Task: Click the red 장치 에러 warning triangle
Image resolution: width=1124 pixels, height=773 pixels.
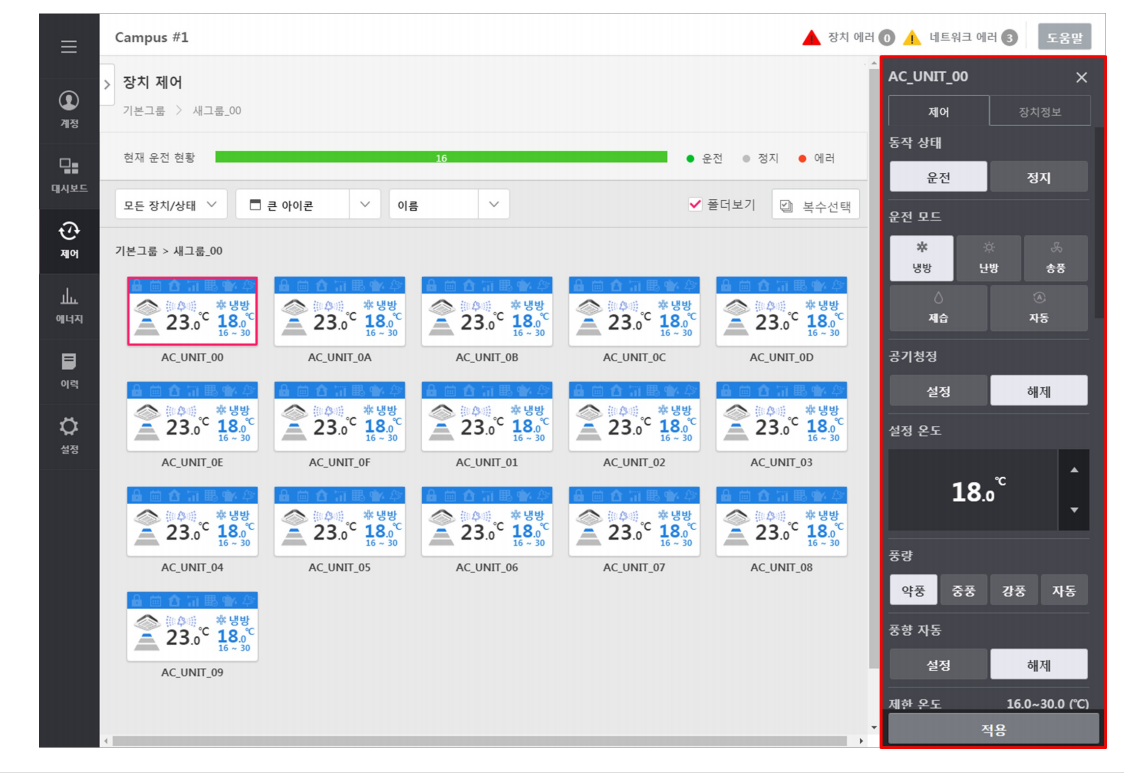Action: point(811,38)
